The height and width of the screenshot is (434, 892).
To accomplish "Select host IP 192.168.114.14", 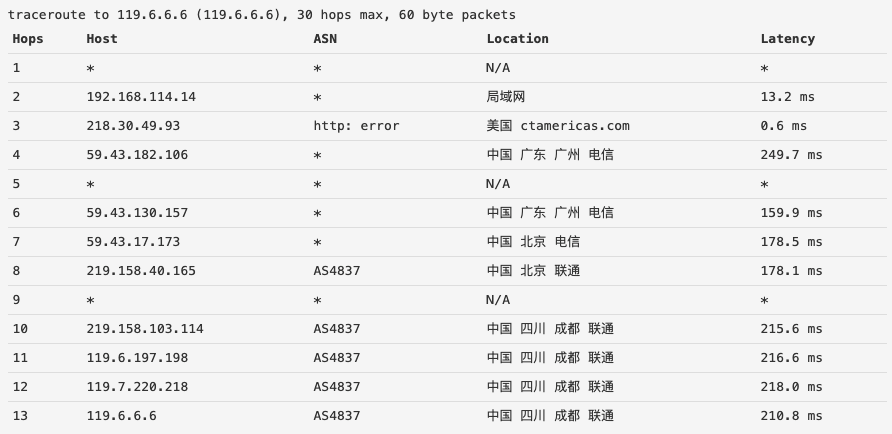I will point(141,97).
